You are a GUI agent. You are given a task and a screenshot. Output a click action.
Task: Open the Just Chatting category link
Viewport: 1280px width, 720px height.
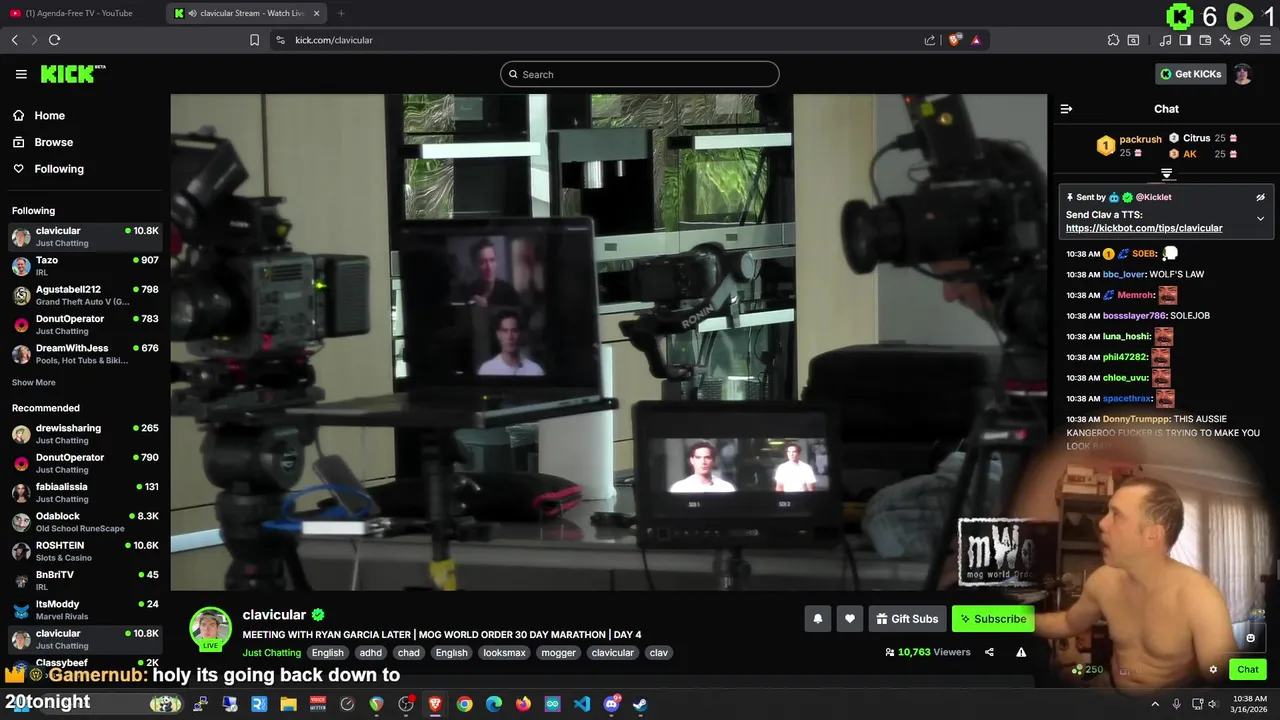(x=271, y=653)
